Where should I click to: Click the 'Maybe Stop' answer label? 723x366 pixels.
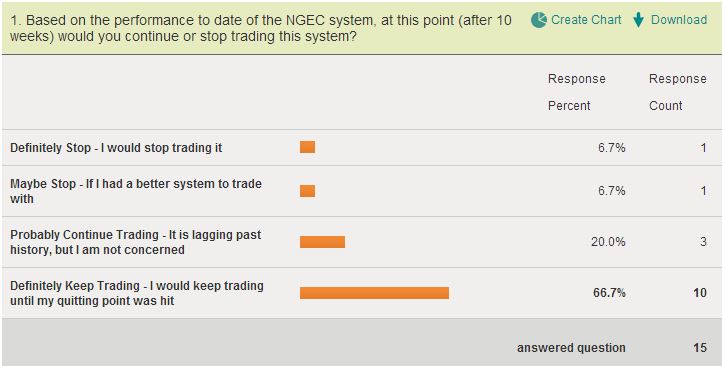tap(136, 191)
